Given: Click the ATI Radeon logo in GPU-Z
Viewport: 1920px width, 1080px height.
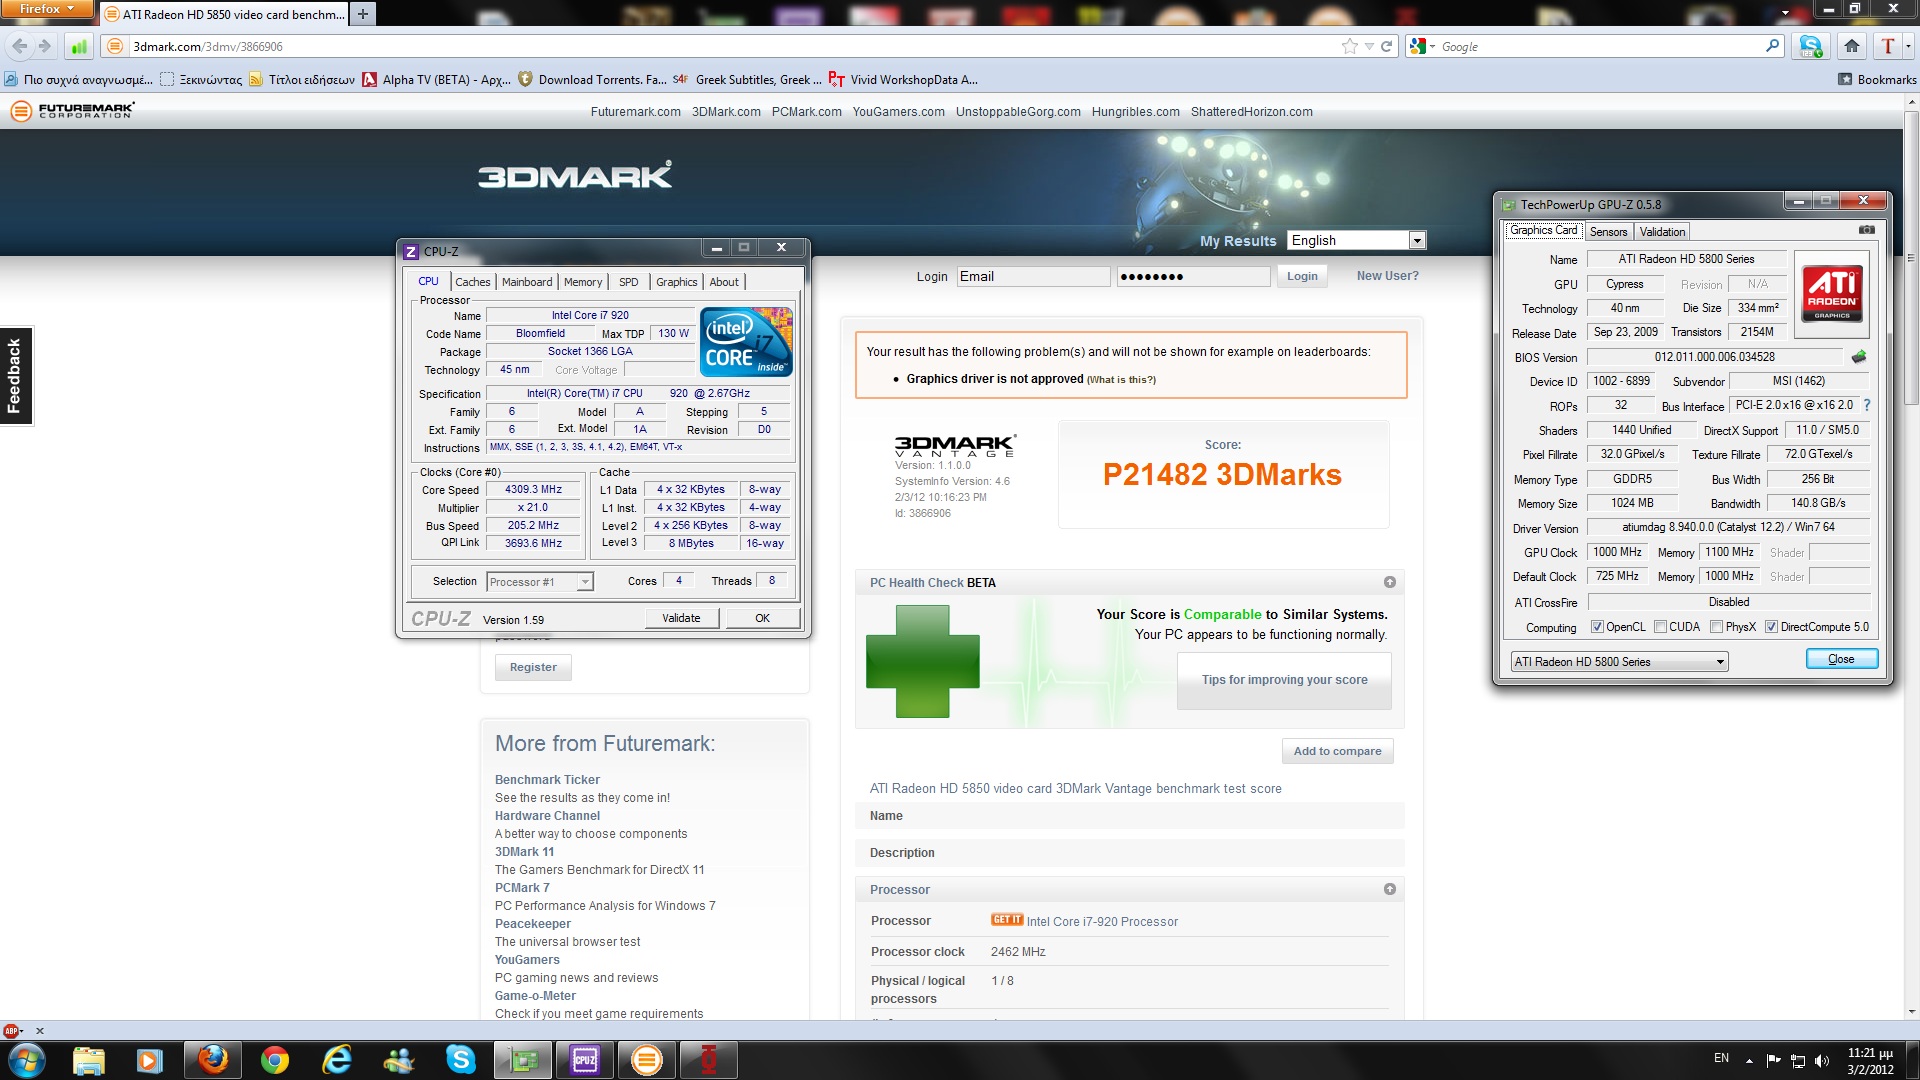Looking at the screenshot, I should (x=1832, y=293).
